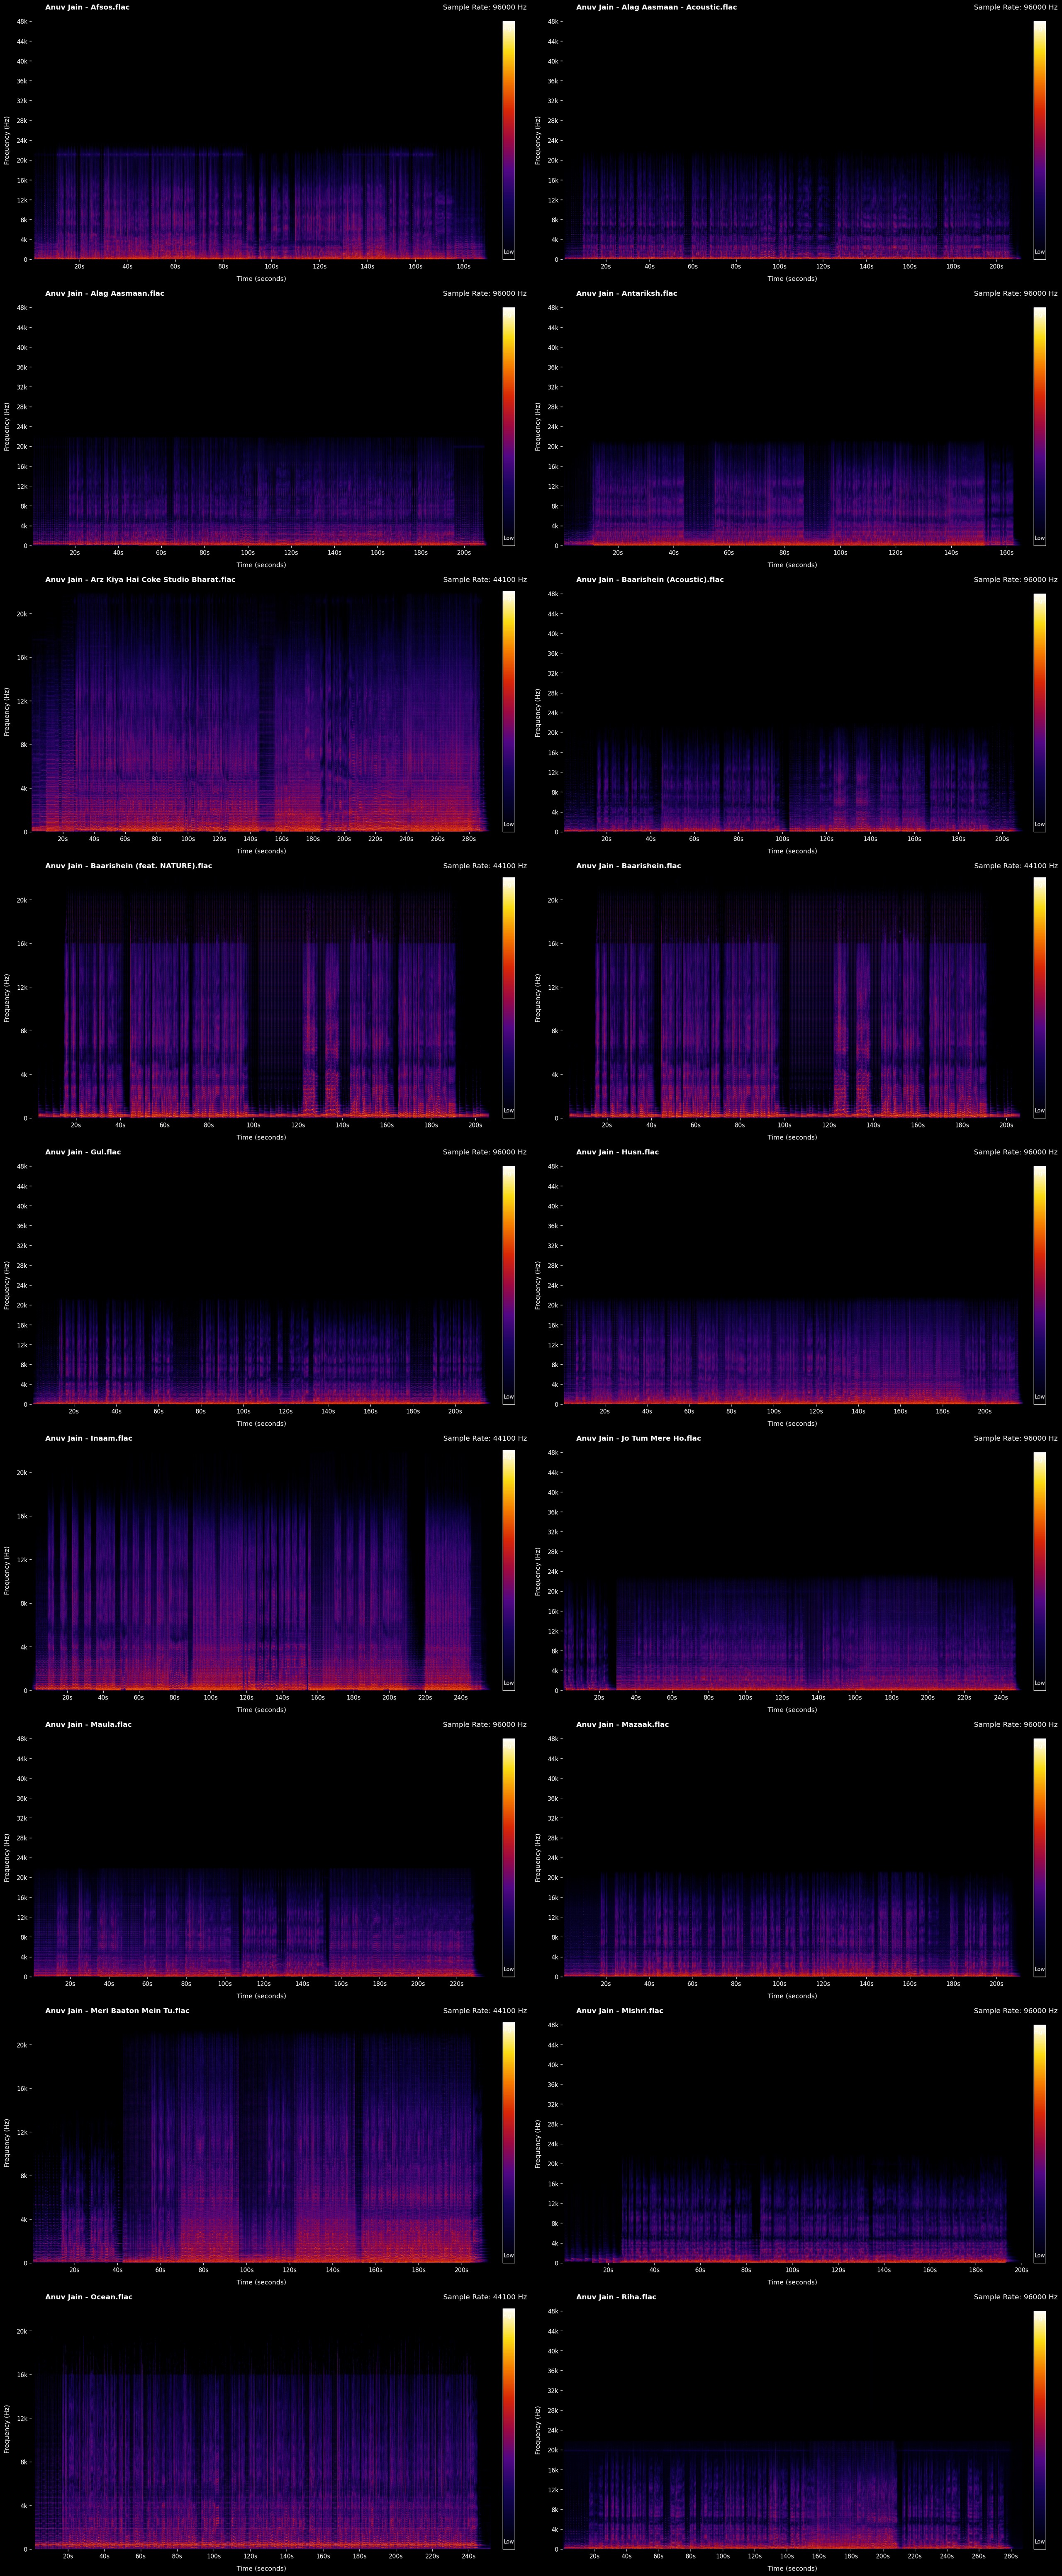Select the colorbar beside Ocean.flac plot

point(509,2430)
